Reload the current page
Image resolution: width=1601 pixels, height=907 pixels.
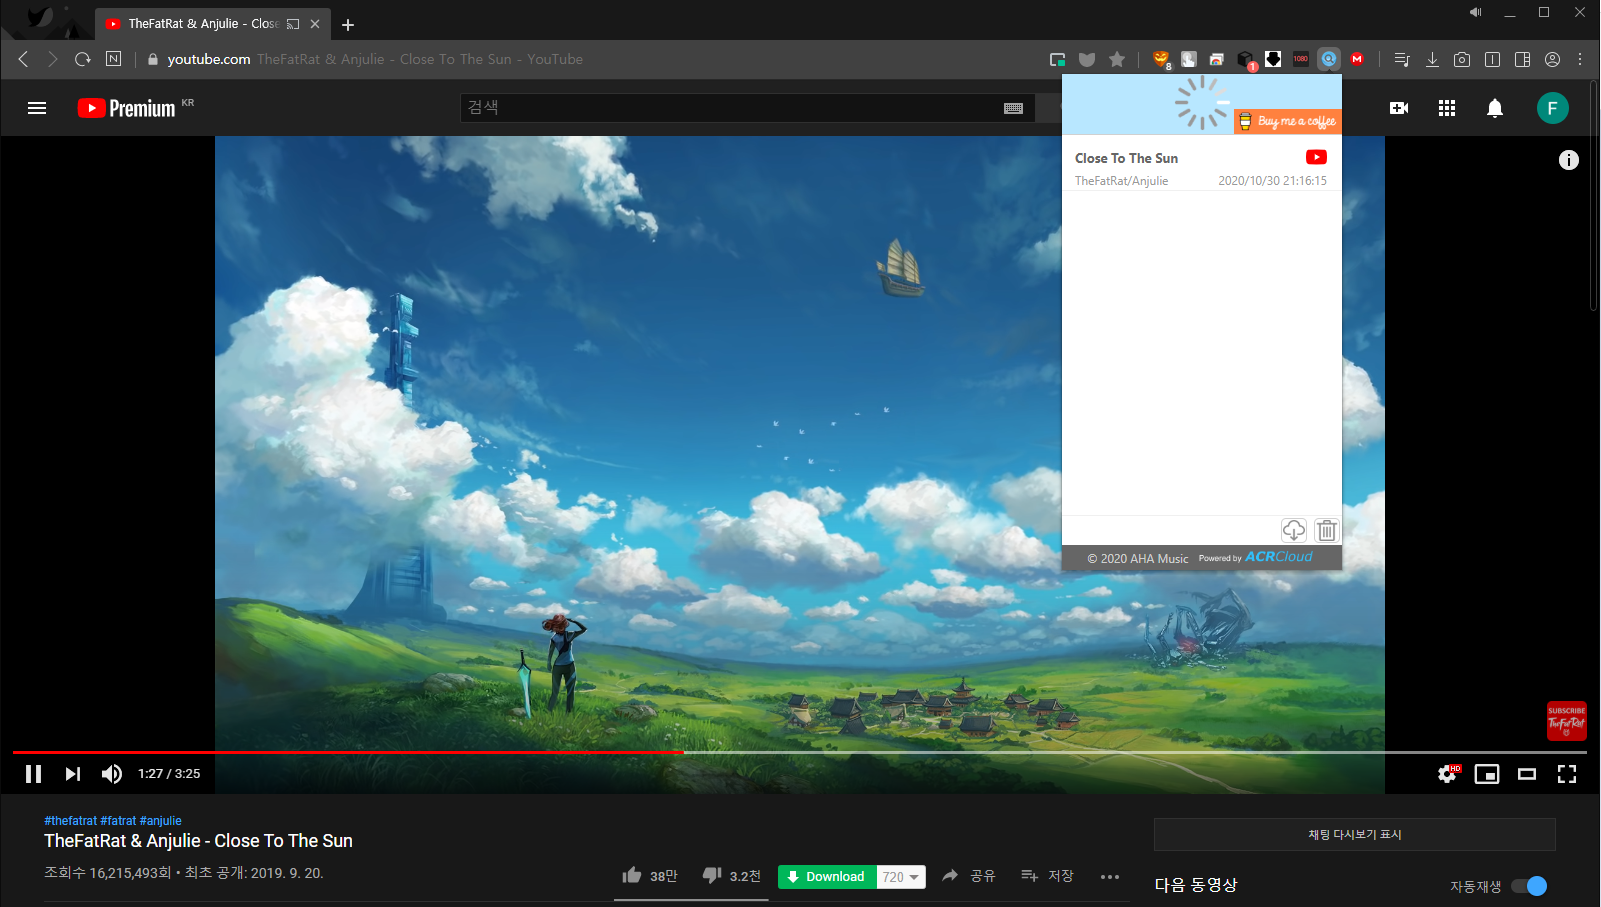click(83, 59)
